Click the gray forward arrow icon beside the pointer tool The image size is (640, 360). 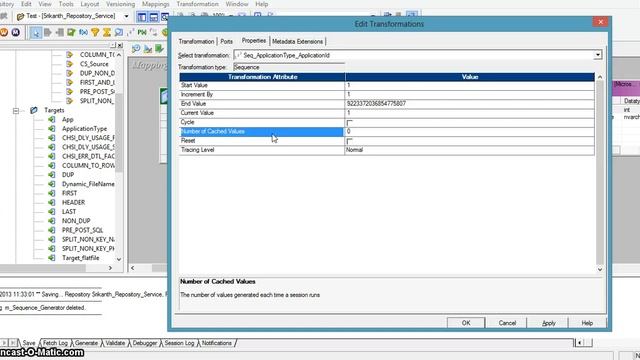(x=48, y=32)
